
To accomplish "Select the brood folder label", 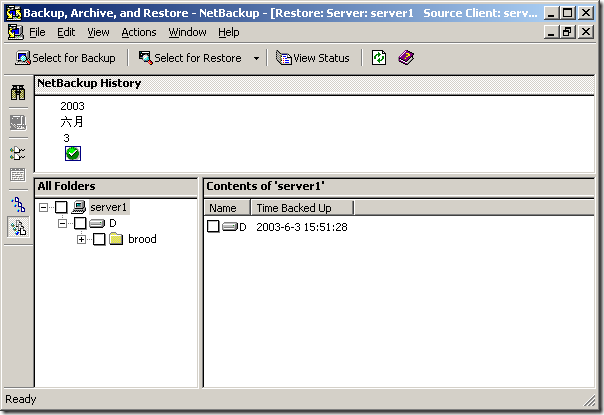I will (x=142, y=239).
